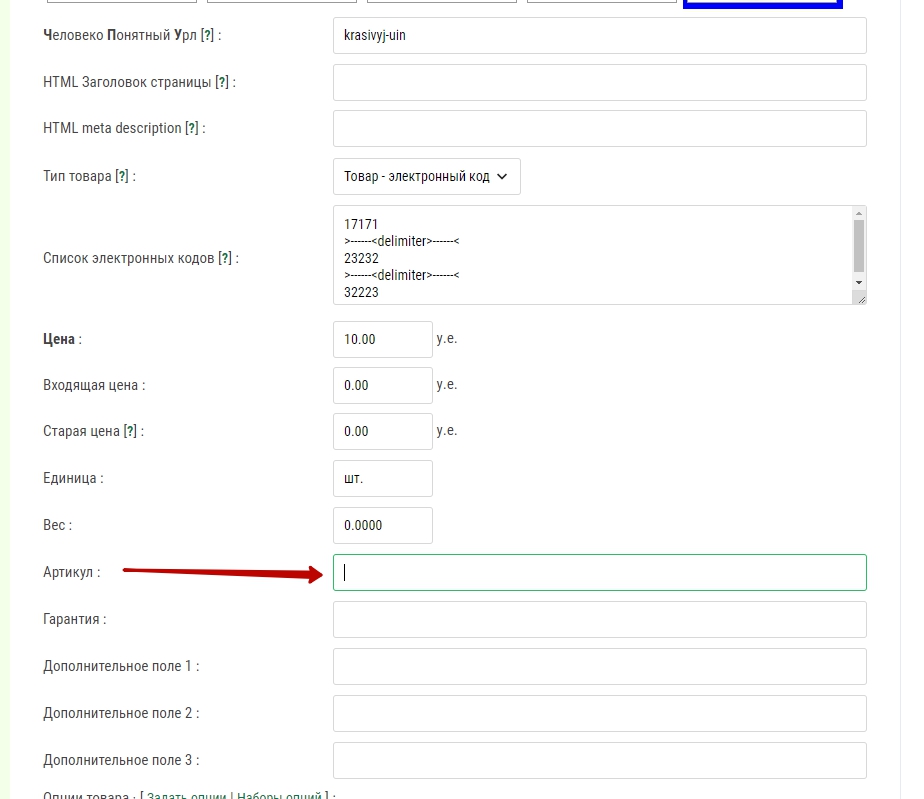Screen dimensions: 924x799
Task: Show the [?] hint for Старая цена
Action: (130, 432)
